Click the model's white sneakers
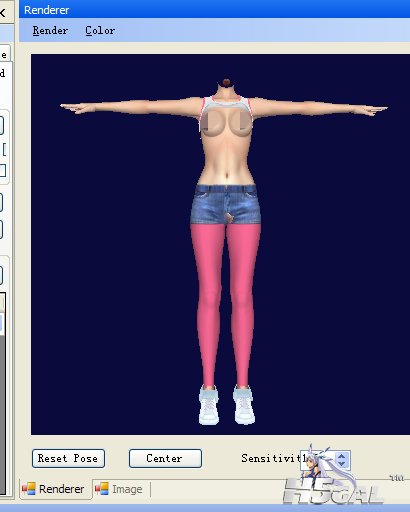Viewport: 410px width, 512px height. 227,405
